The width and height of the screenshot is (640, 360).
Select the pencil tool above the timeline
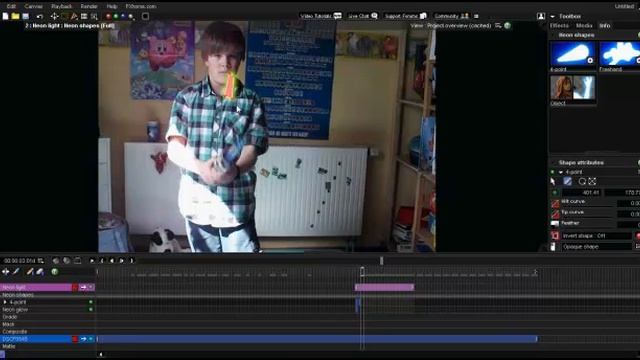(x=30, y=271)
